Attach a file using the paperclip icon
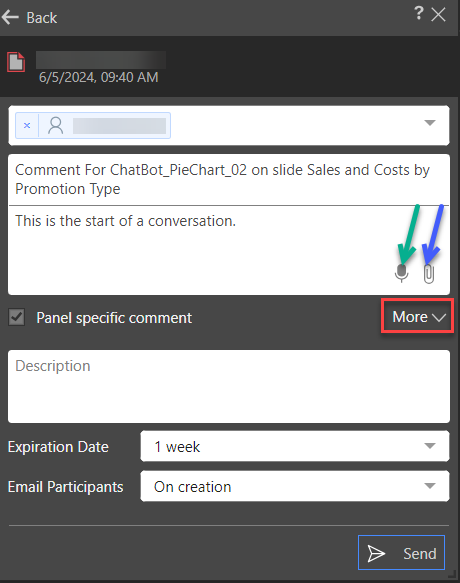Image resolution: width=460 pixels, height=583 pixels. [x=429, y=274]
